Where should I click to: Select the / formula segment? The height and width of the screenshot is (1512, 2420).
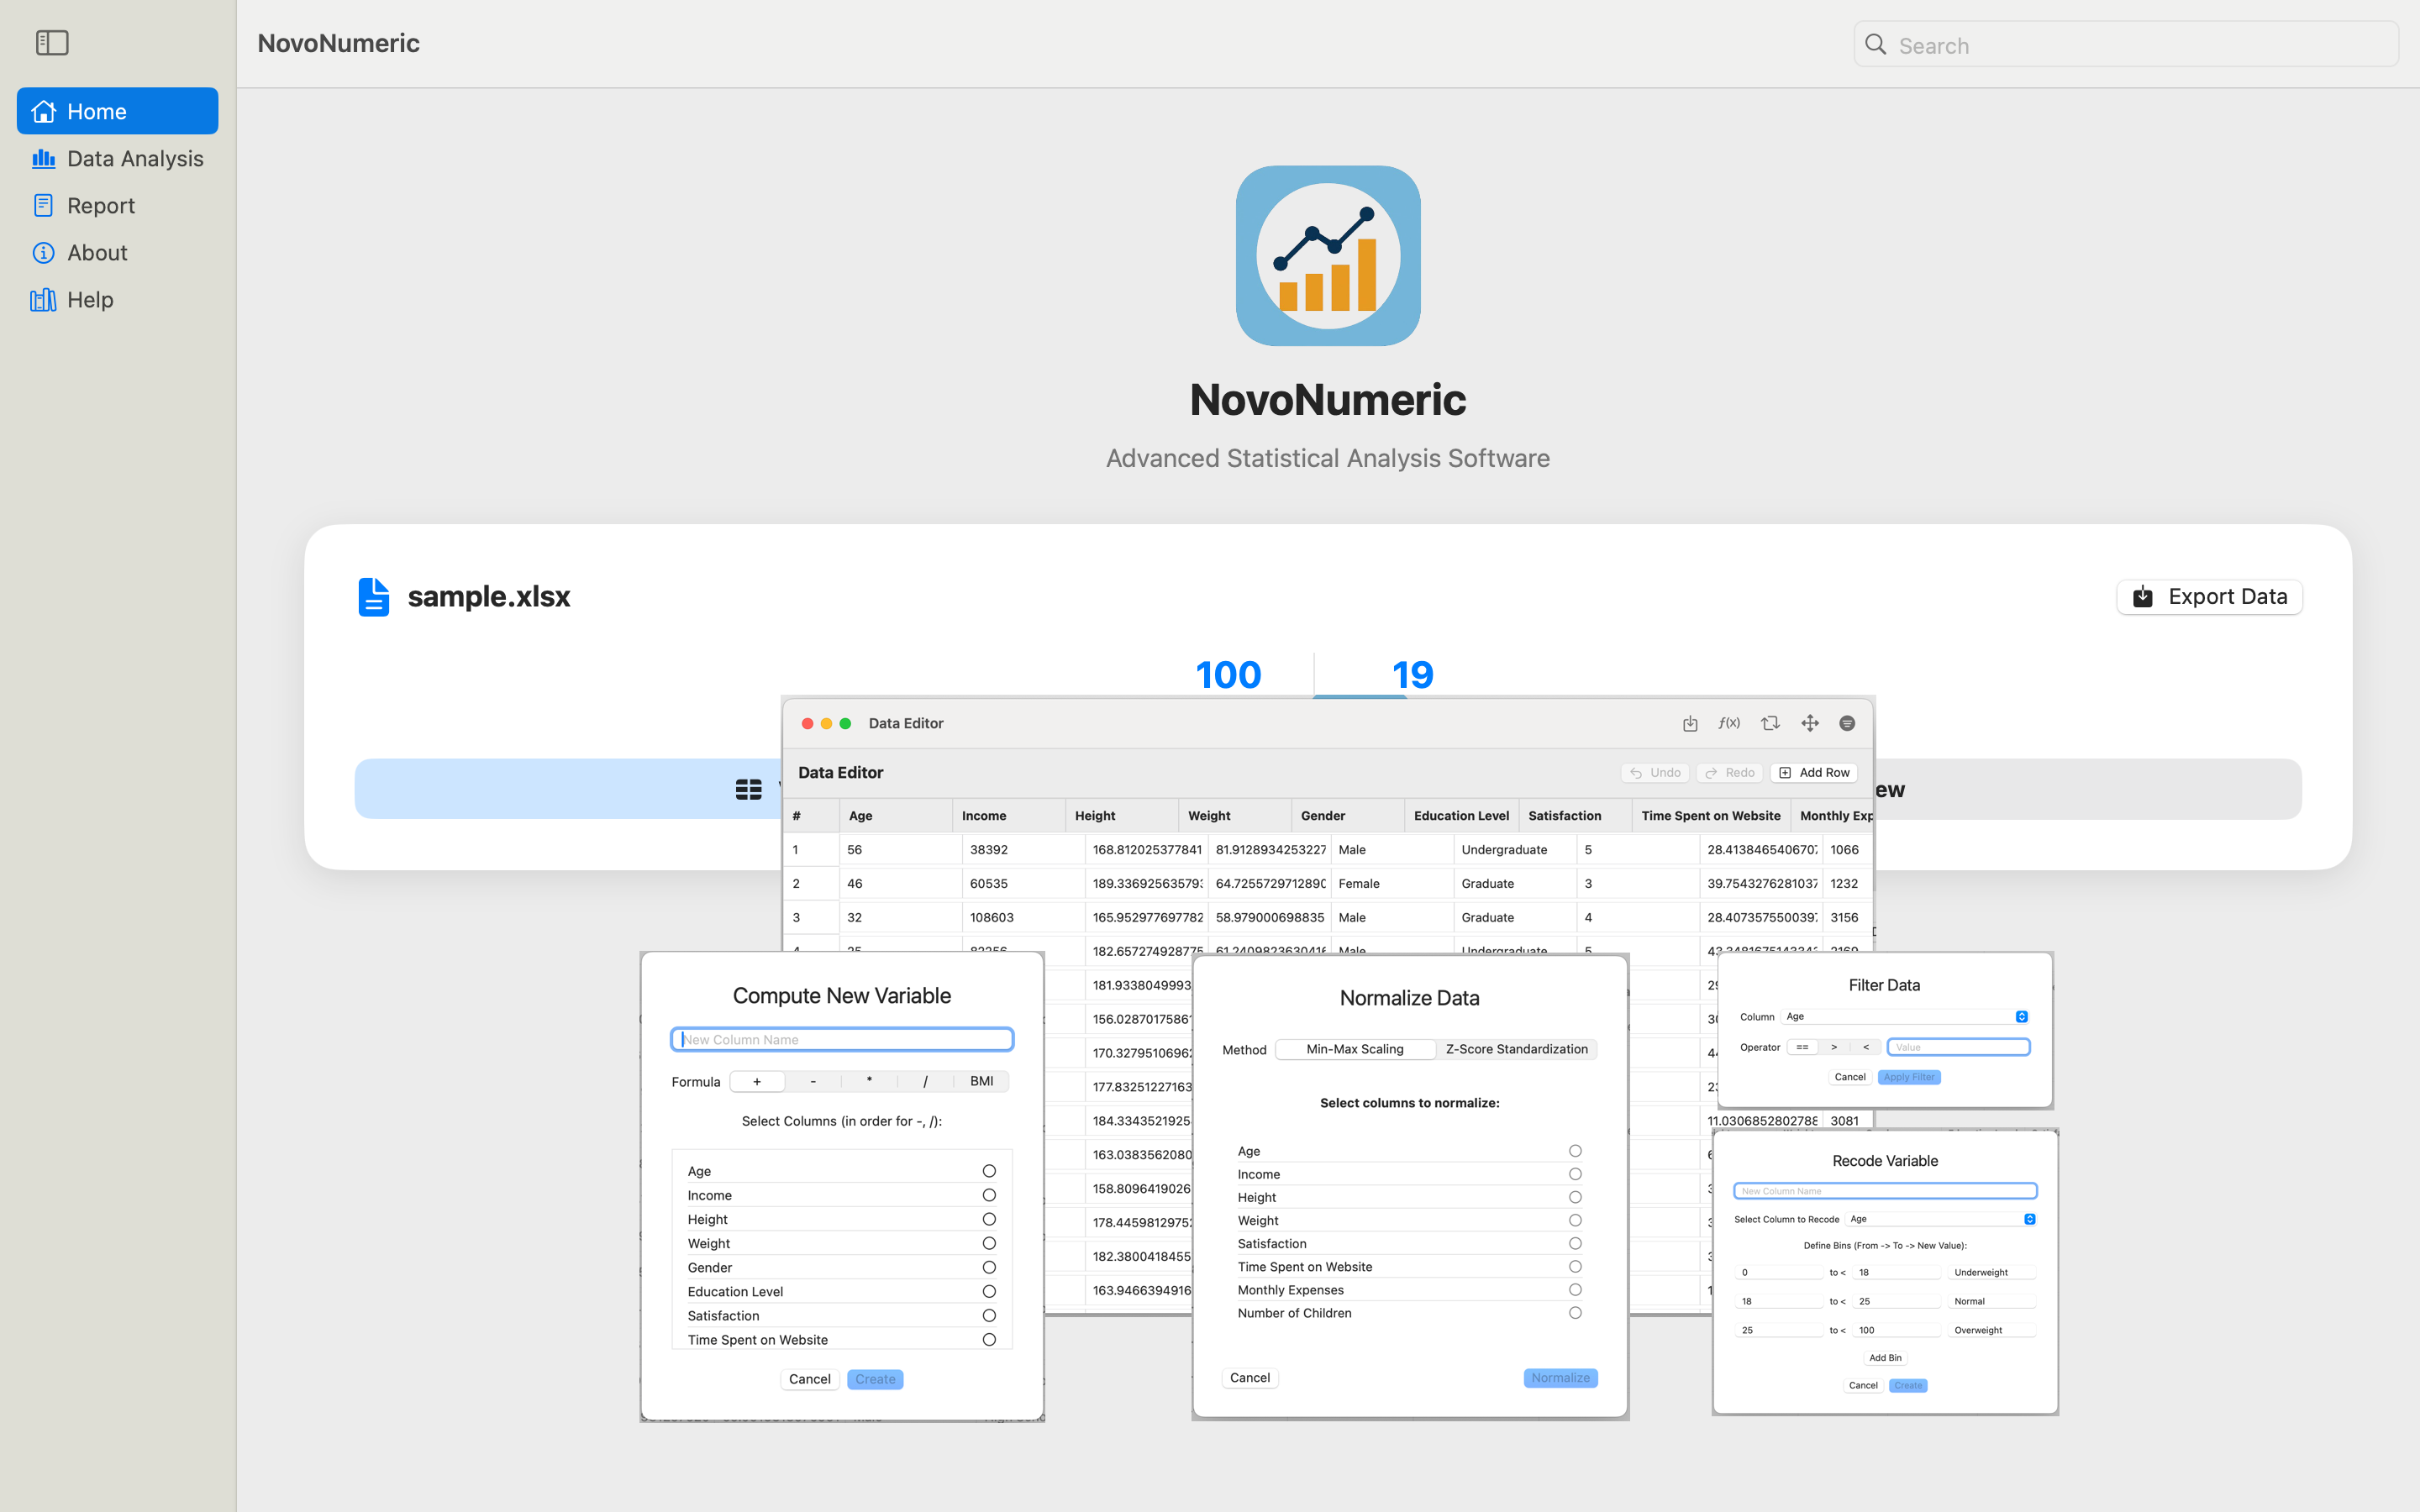click(925, 1081)
